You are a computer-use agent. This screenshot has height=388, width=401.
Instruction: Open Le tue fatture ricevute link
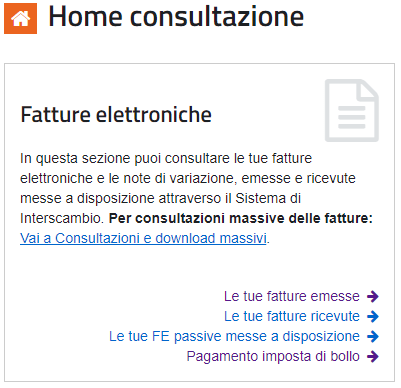(x=292, y=316)
